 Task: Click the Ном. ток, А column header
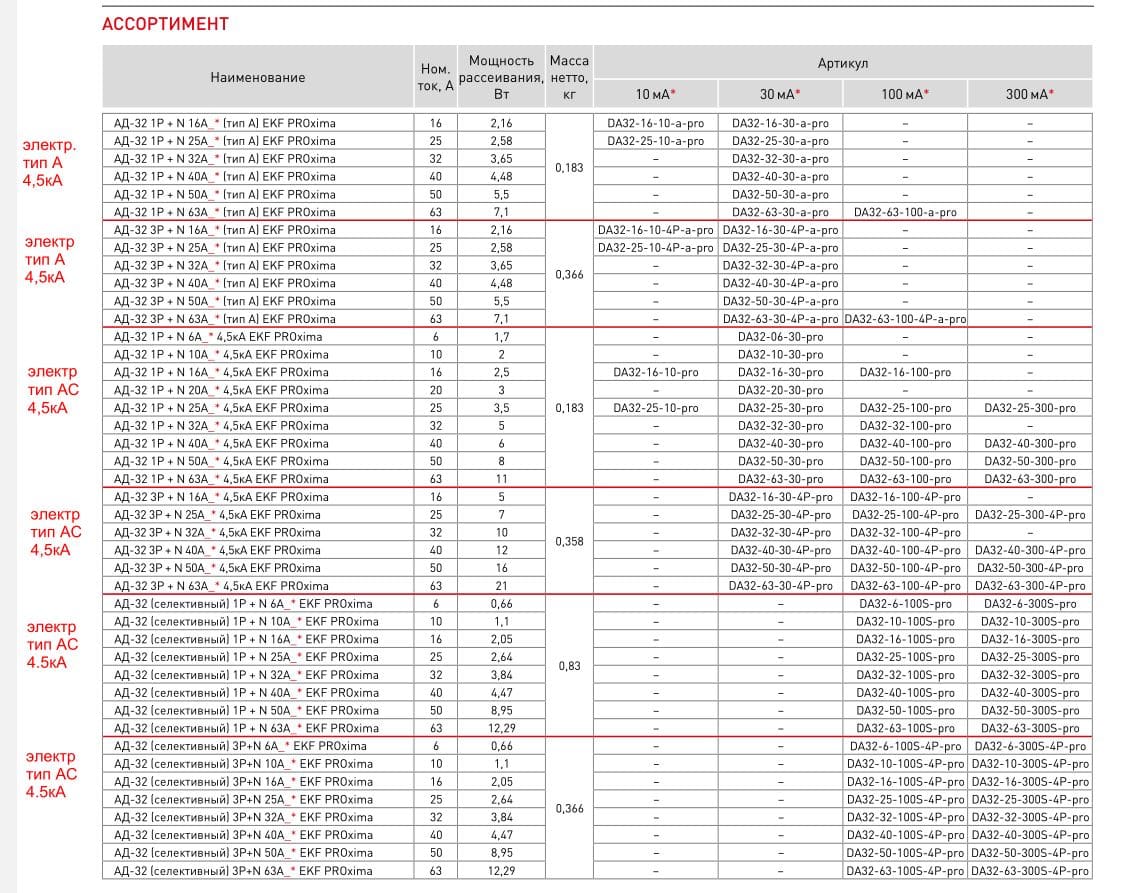435,77
